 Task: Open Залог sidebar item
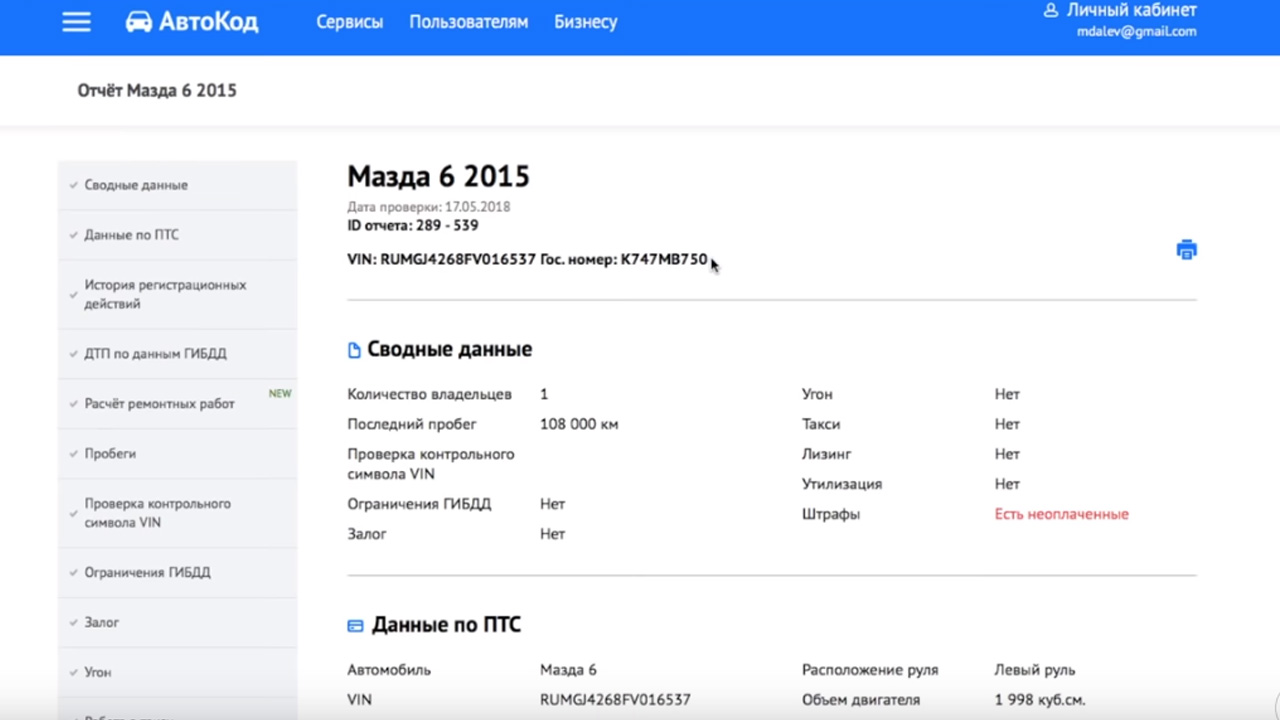(x=177, y=622)
